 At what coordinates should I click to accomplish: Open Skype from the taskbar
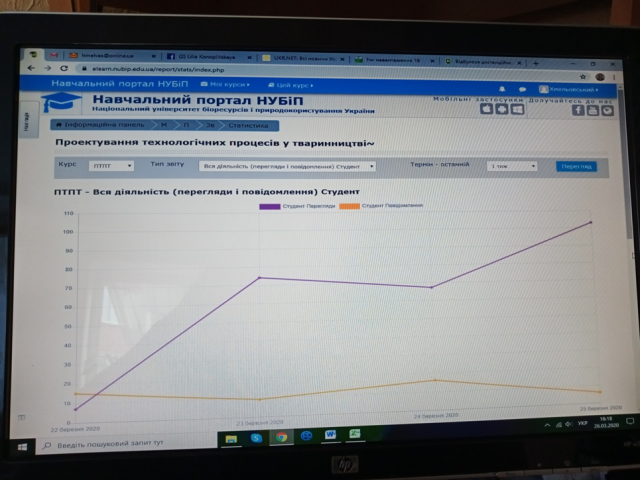(256, 438)
